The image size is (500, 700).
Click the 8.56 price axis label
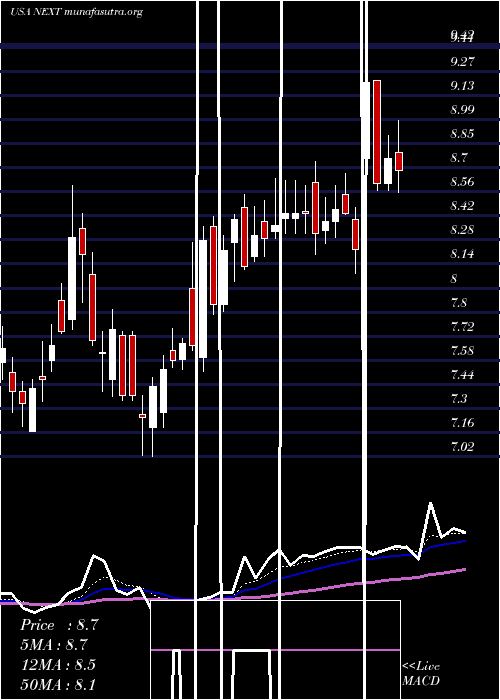tap(462, 182)
